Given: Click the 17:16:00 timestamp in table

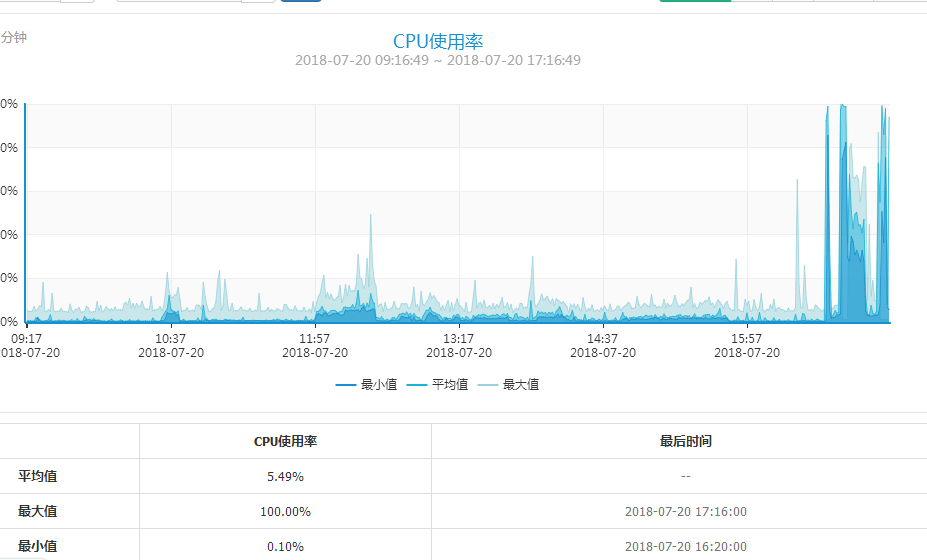Looking at the screenshot, I should (685, 511).
